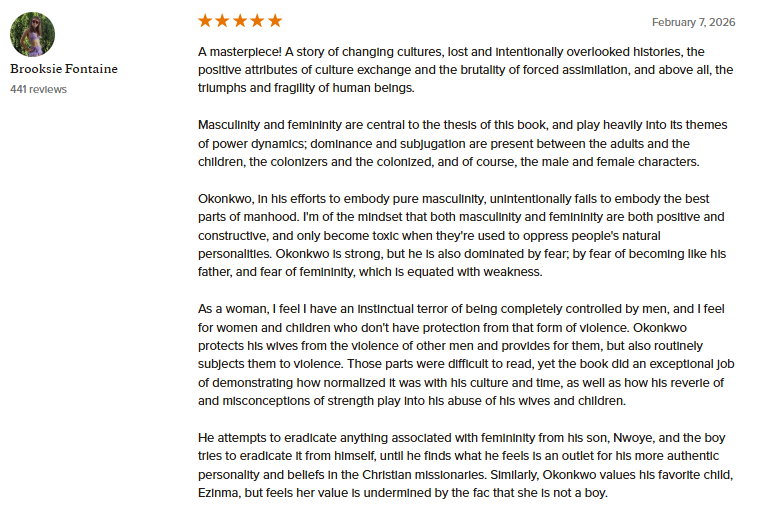Click the fifth, last star of the rating

[275, 21]
